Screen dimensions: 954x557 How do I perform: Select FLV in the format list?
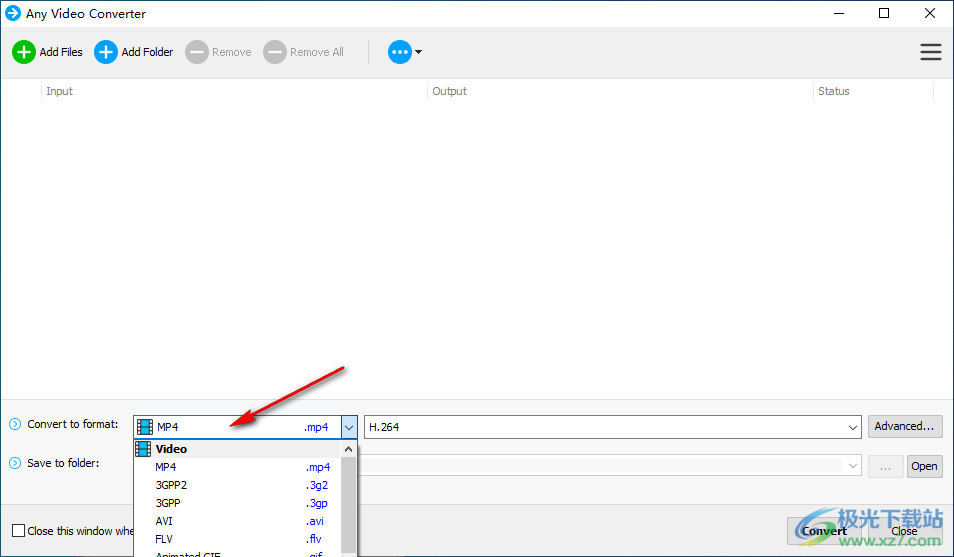[237, 539]
